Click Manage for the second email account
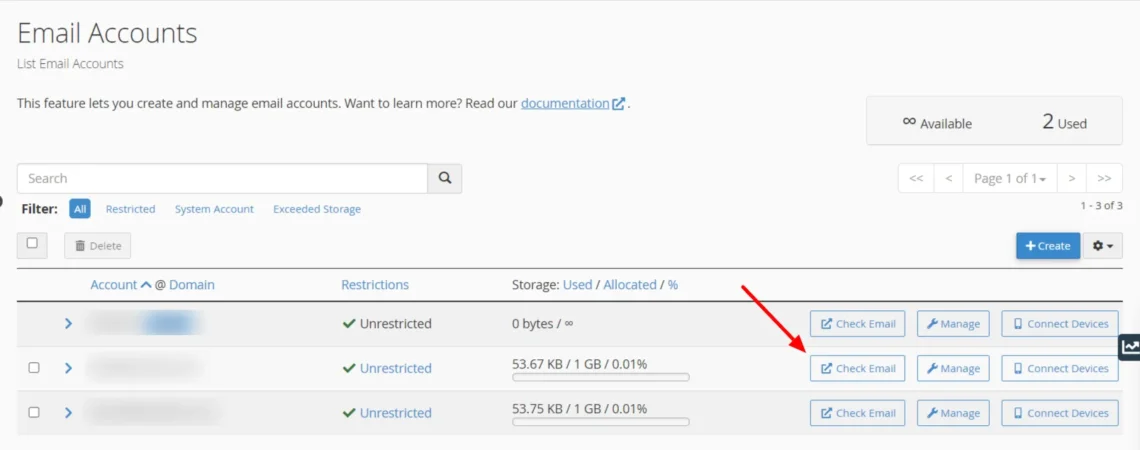This screenshot has height=450, width=1140. click(953, 369)
